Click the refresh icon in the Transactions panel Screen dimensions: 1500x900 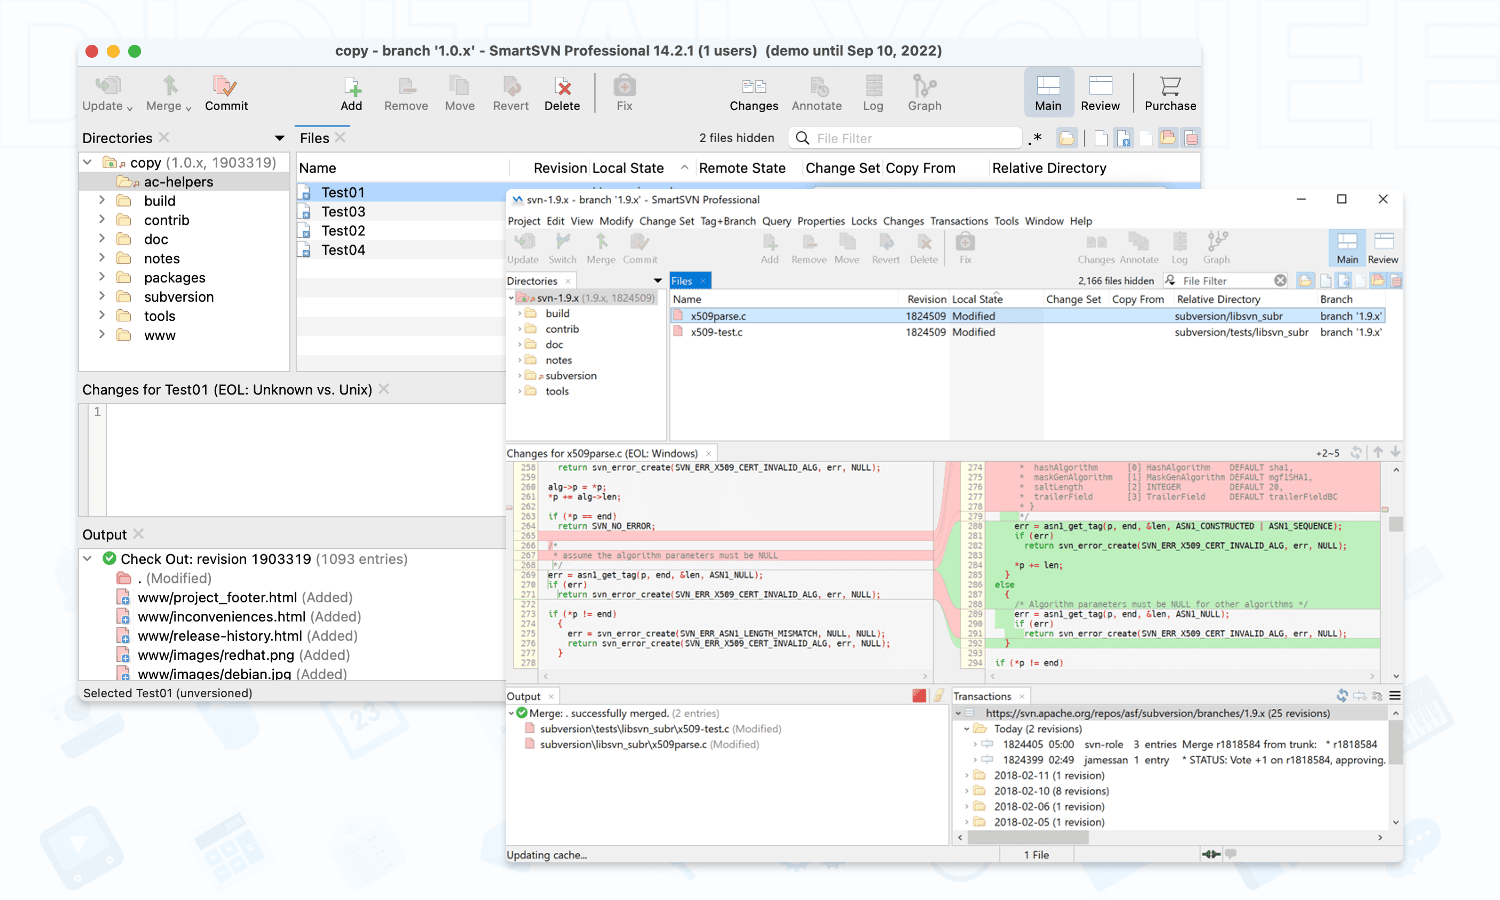point(1342,696)
